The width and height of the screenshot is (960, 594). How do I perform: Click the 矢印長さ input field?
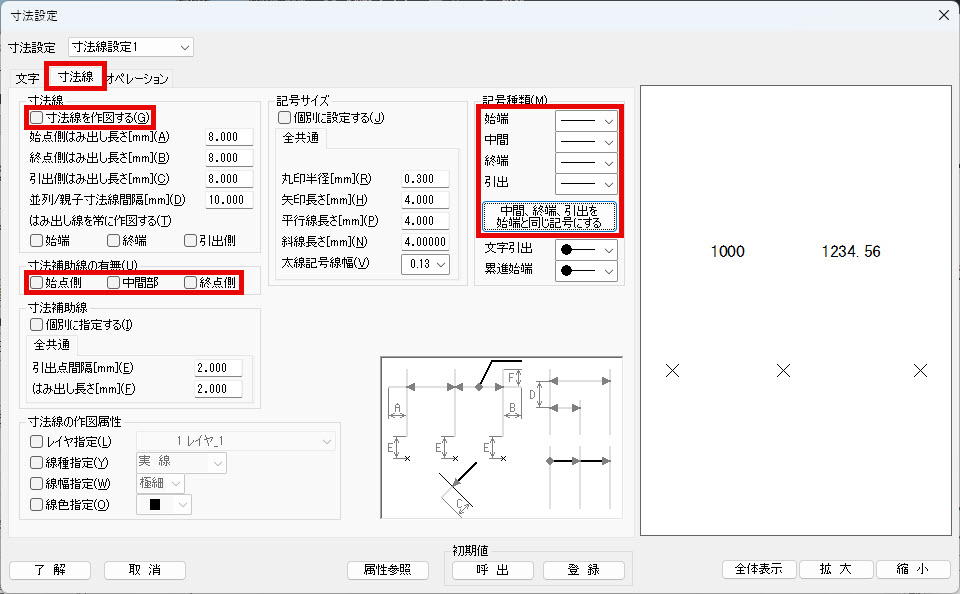coord(425,200)
